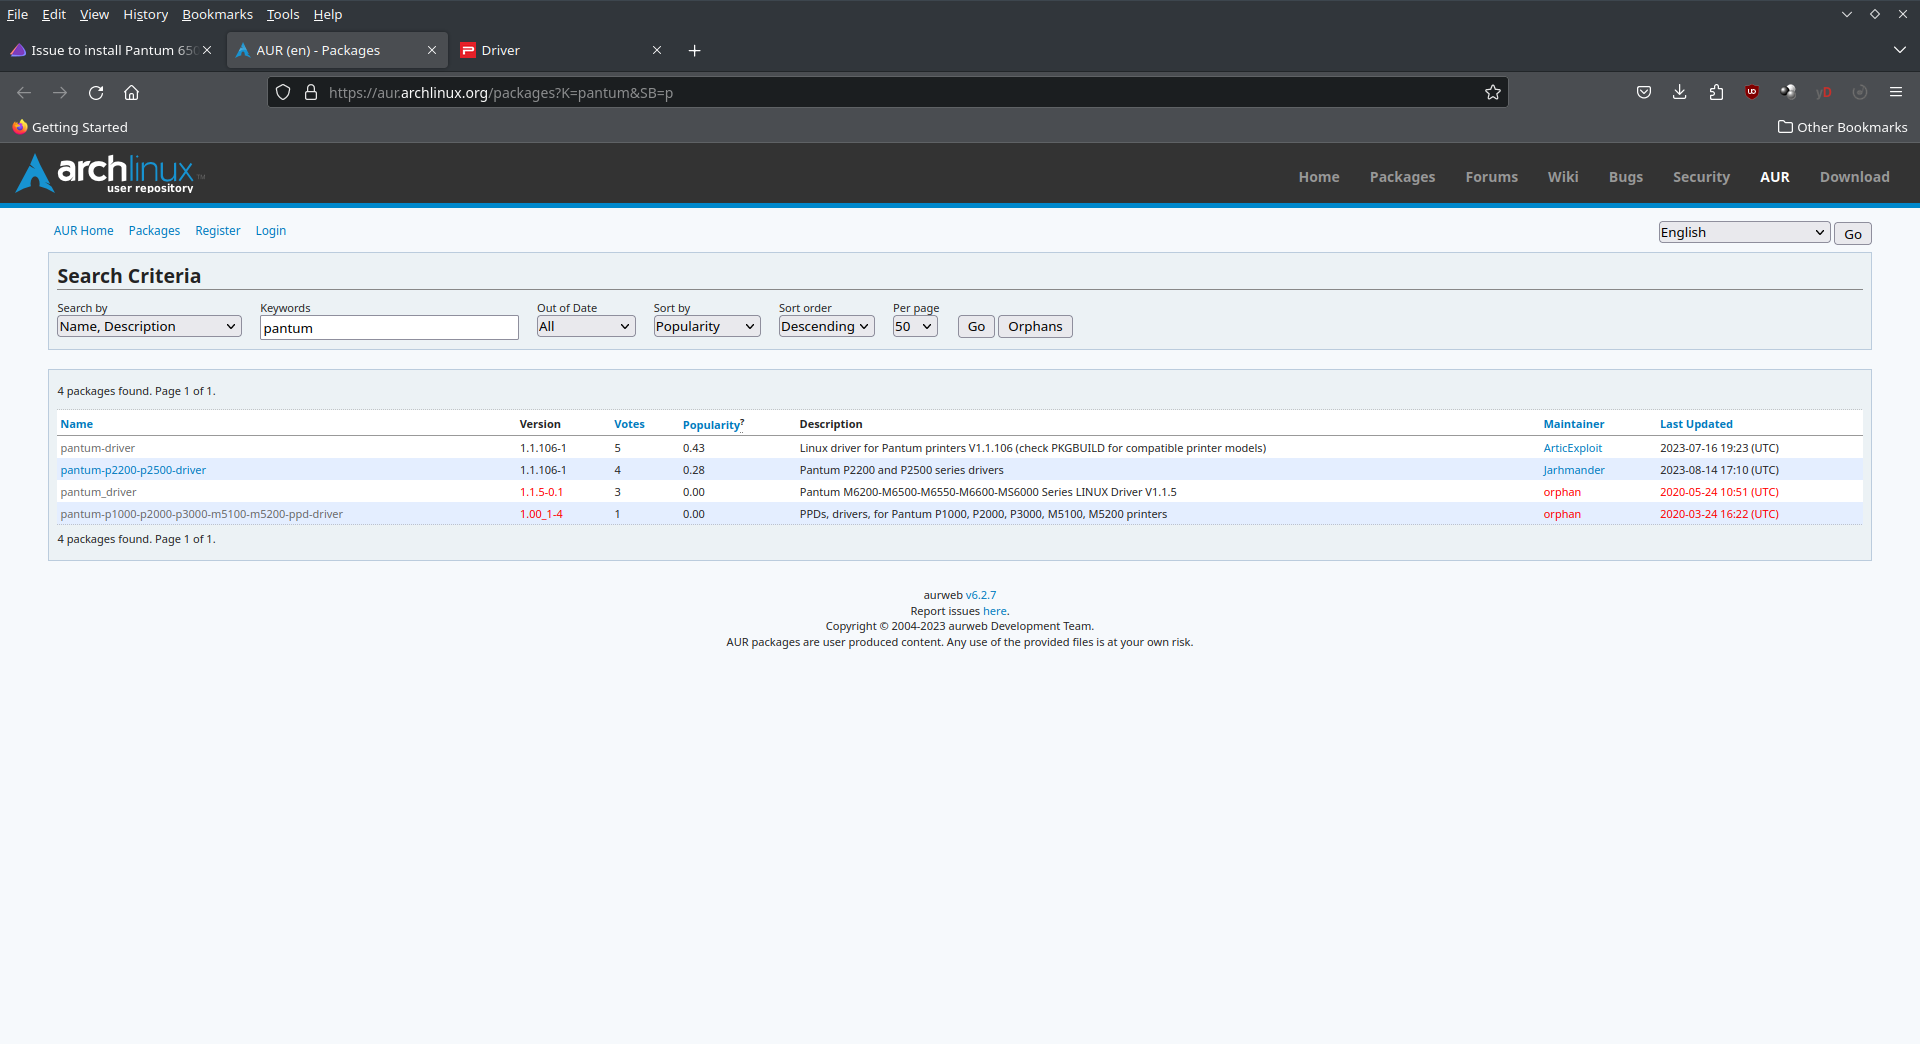Expand the Per page dropdown
This screenshot has width=1920, height=1044.
(x=915, y=326)
